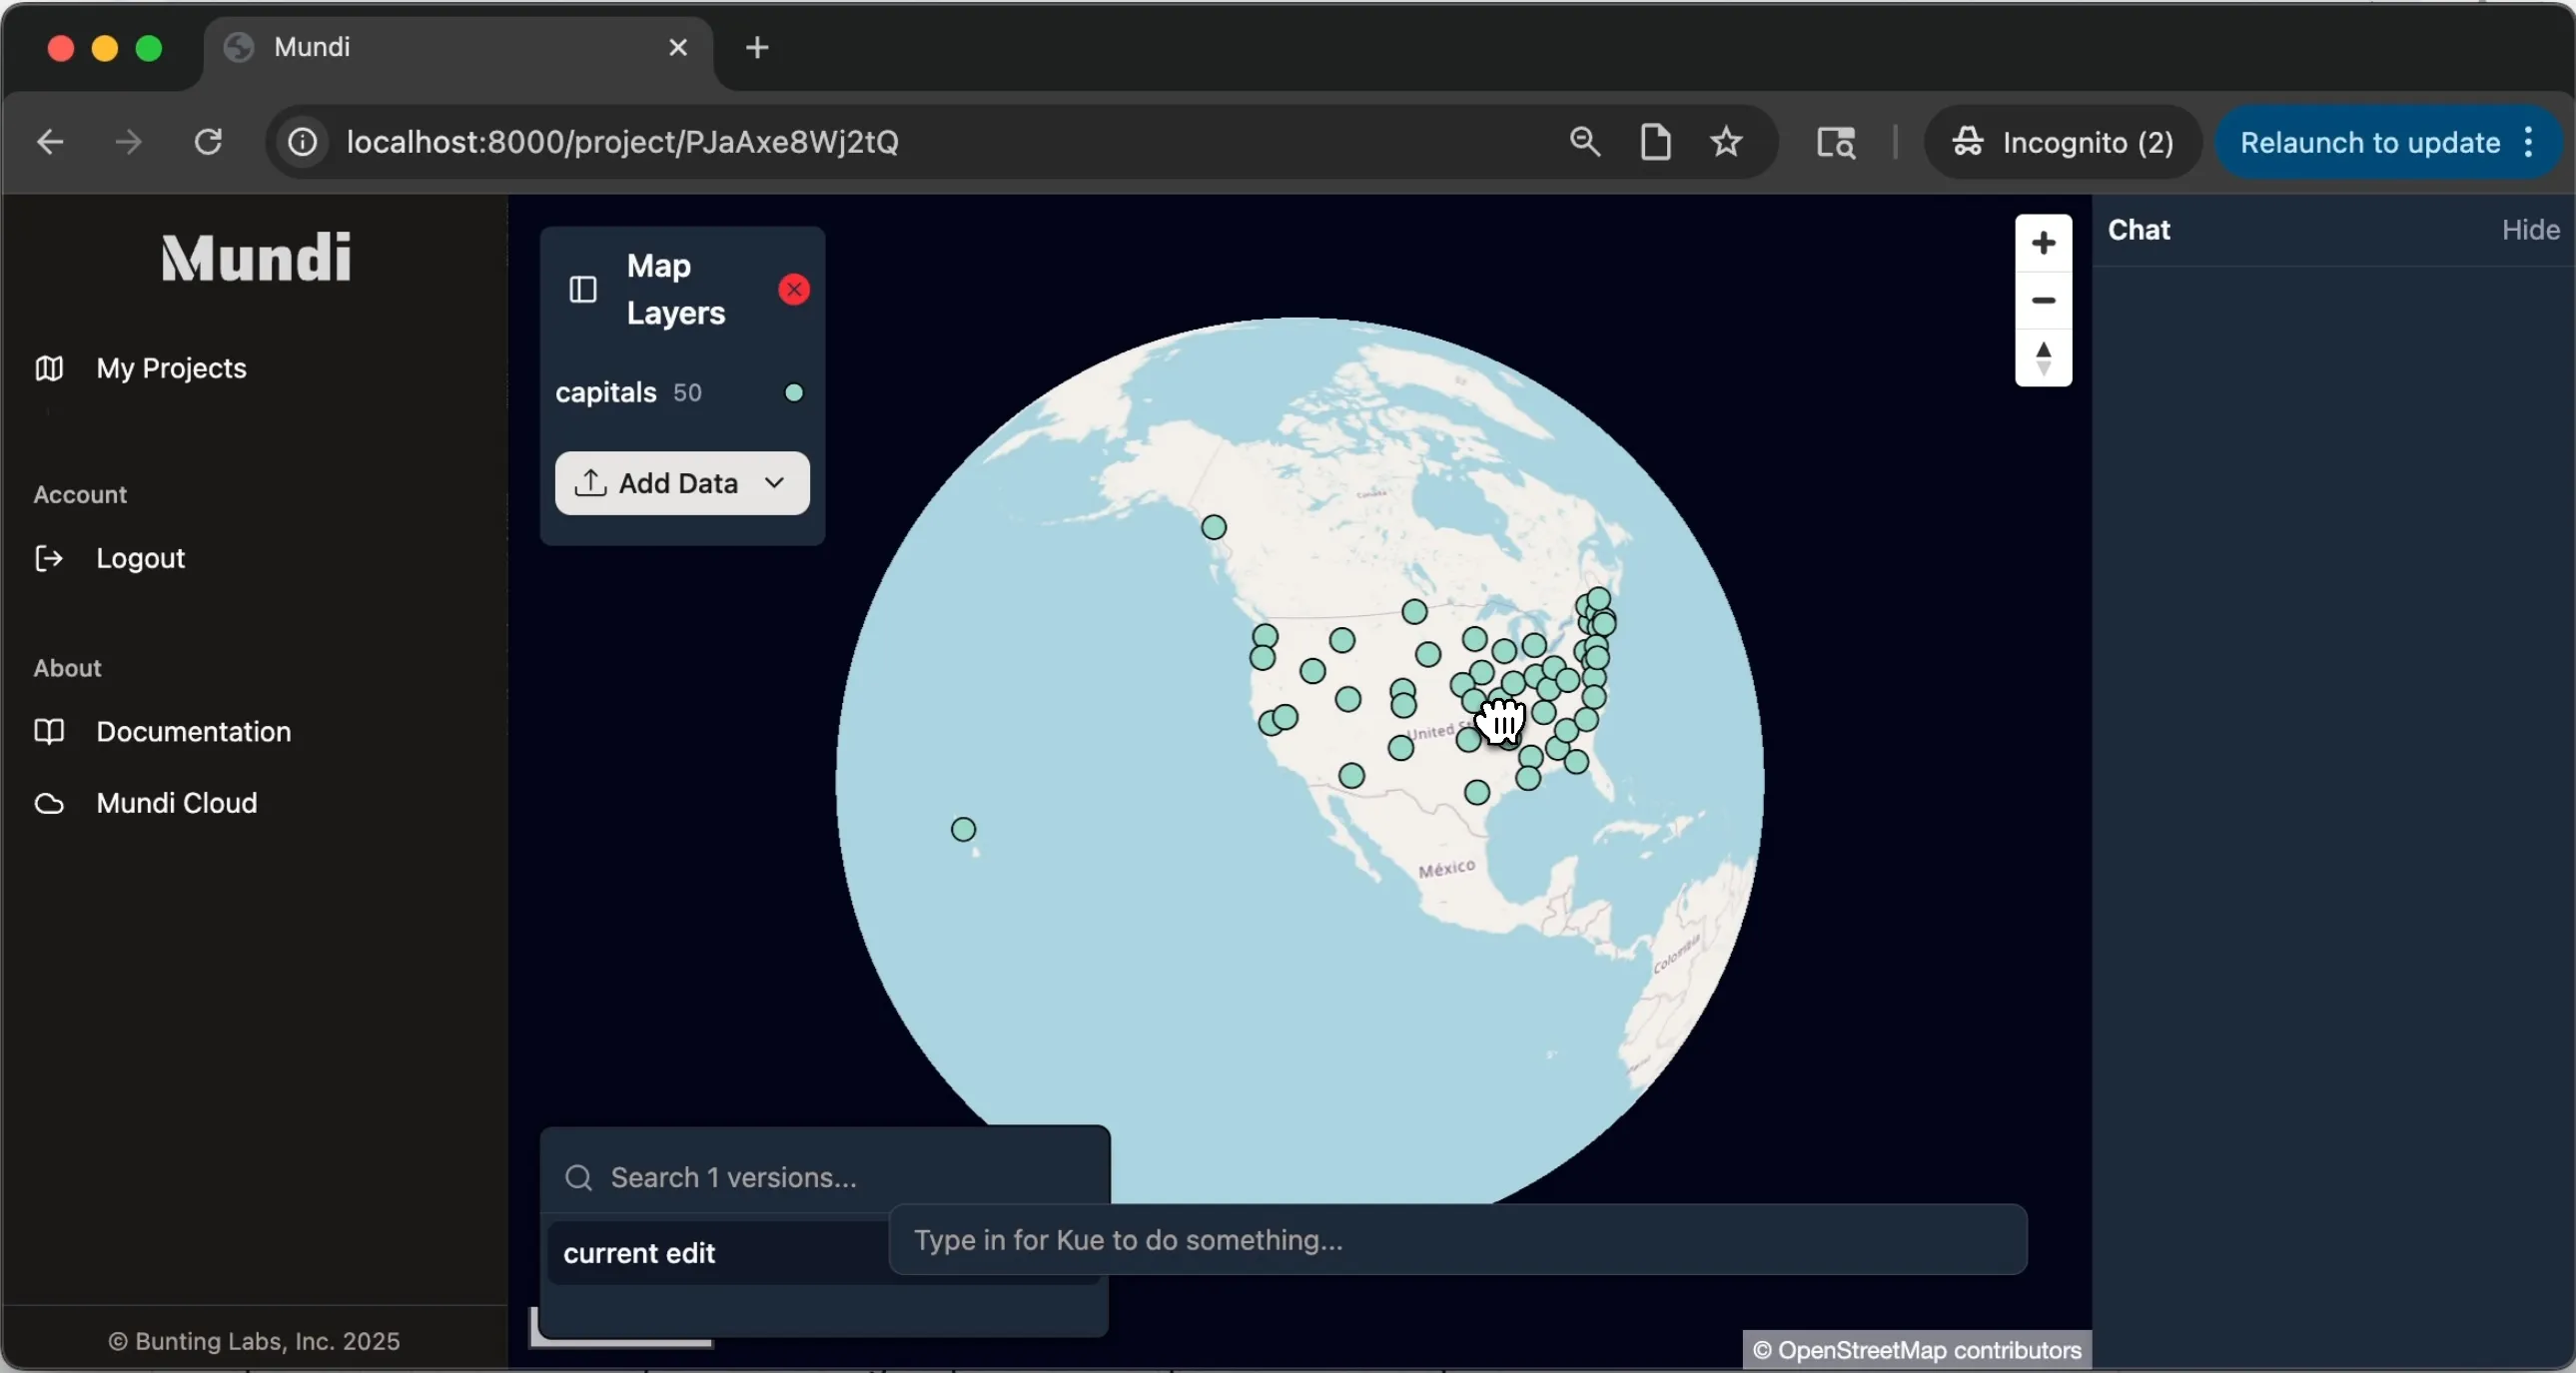Select the current edit version
2576x1373 pixels.
718,1253
